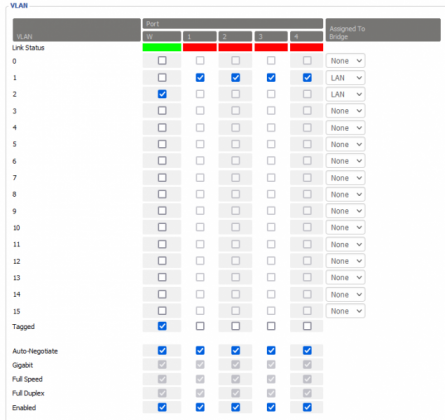This screenshot has height=420, width=445.
Task: Expand bridge assignment for VLAN 15
Action: tap(345, 311)
